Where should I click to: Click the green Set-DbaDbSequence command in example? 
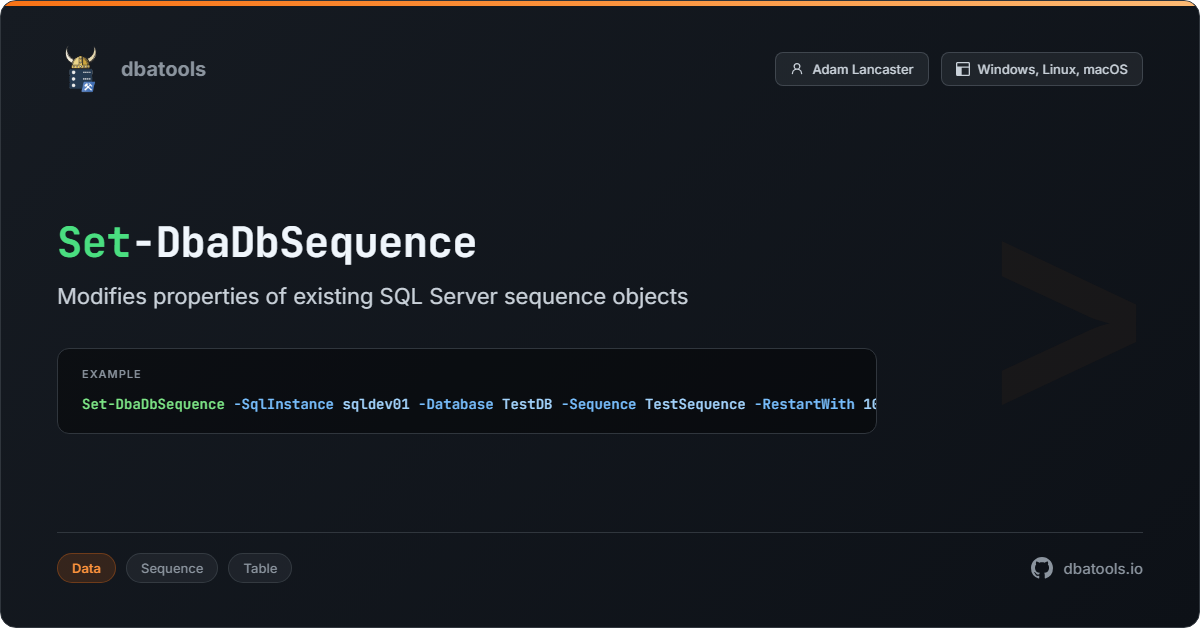pos(153,404)
